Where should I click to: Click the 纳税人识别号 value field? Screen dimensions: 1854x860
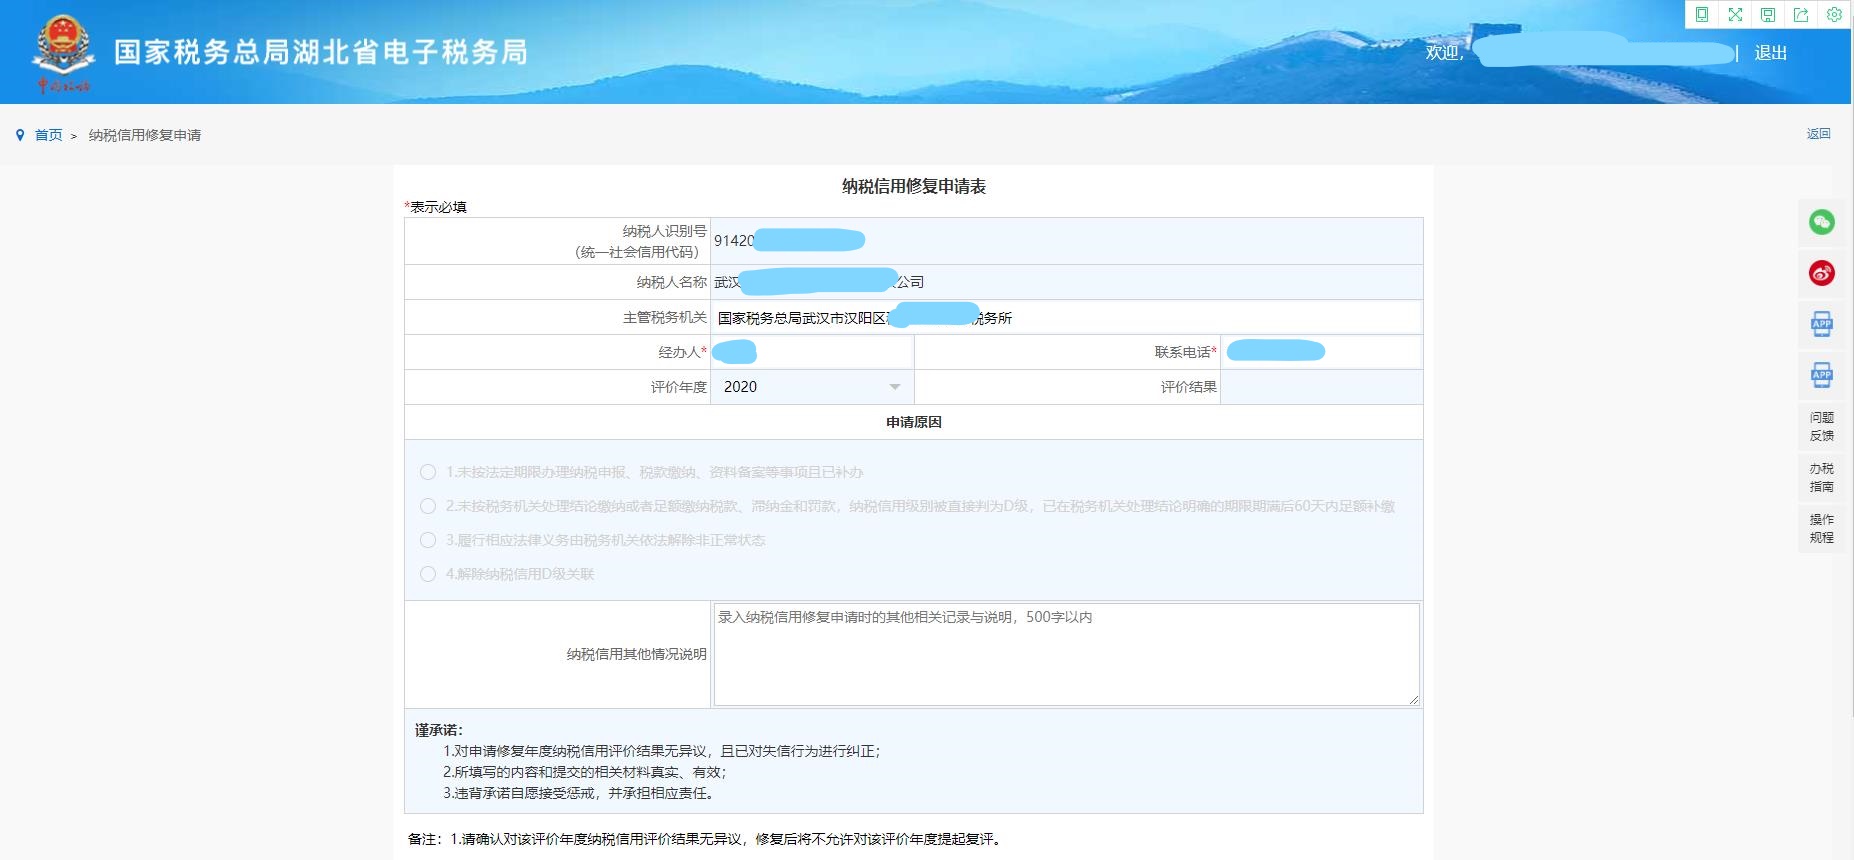1066,241
